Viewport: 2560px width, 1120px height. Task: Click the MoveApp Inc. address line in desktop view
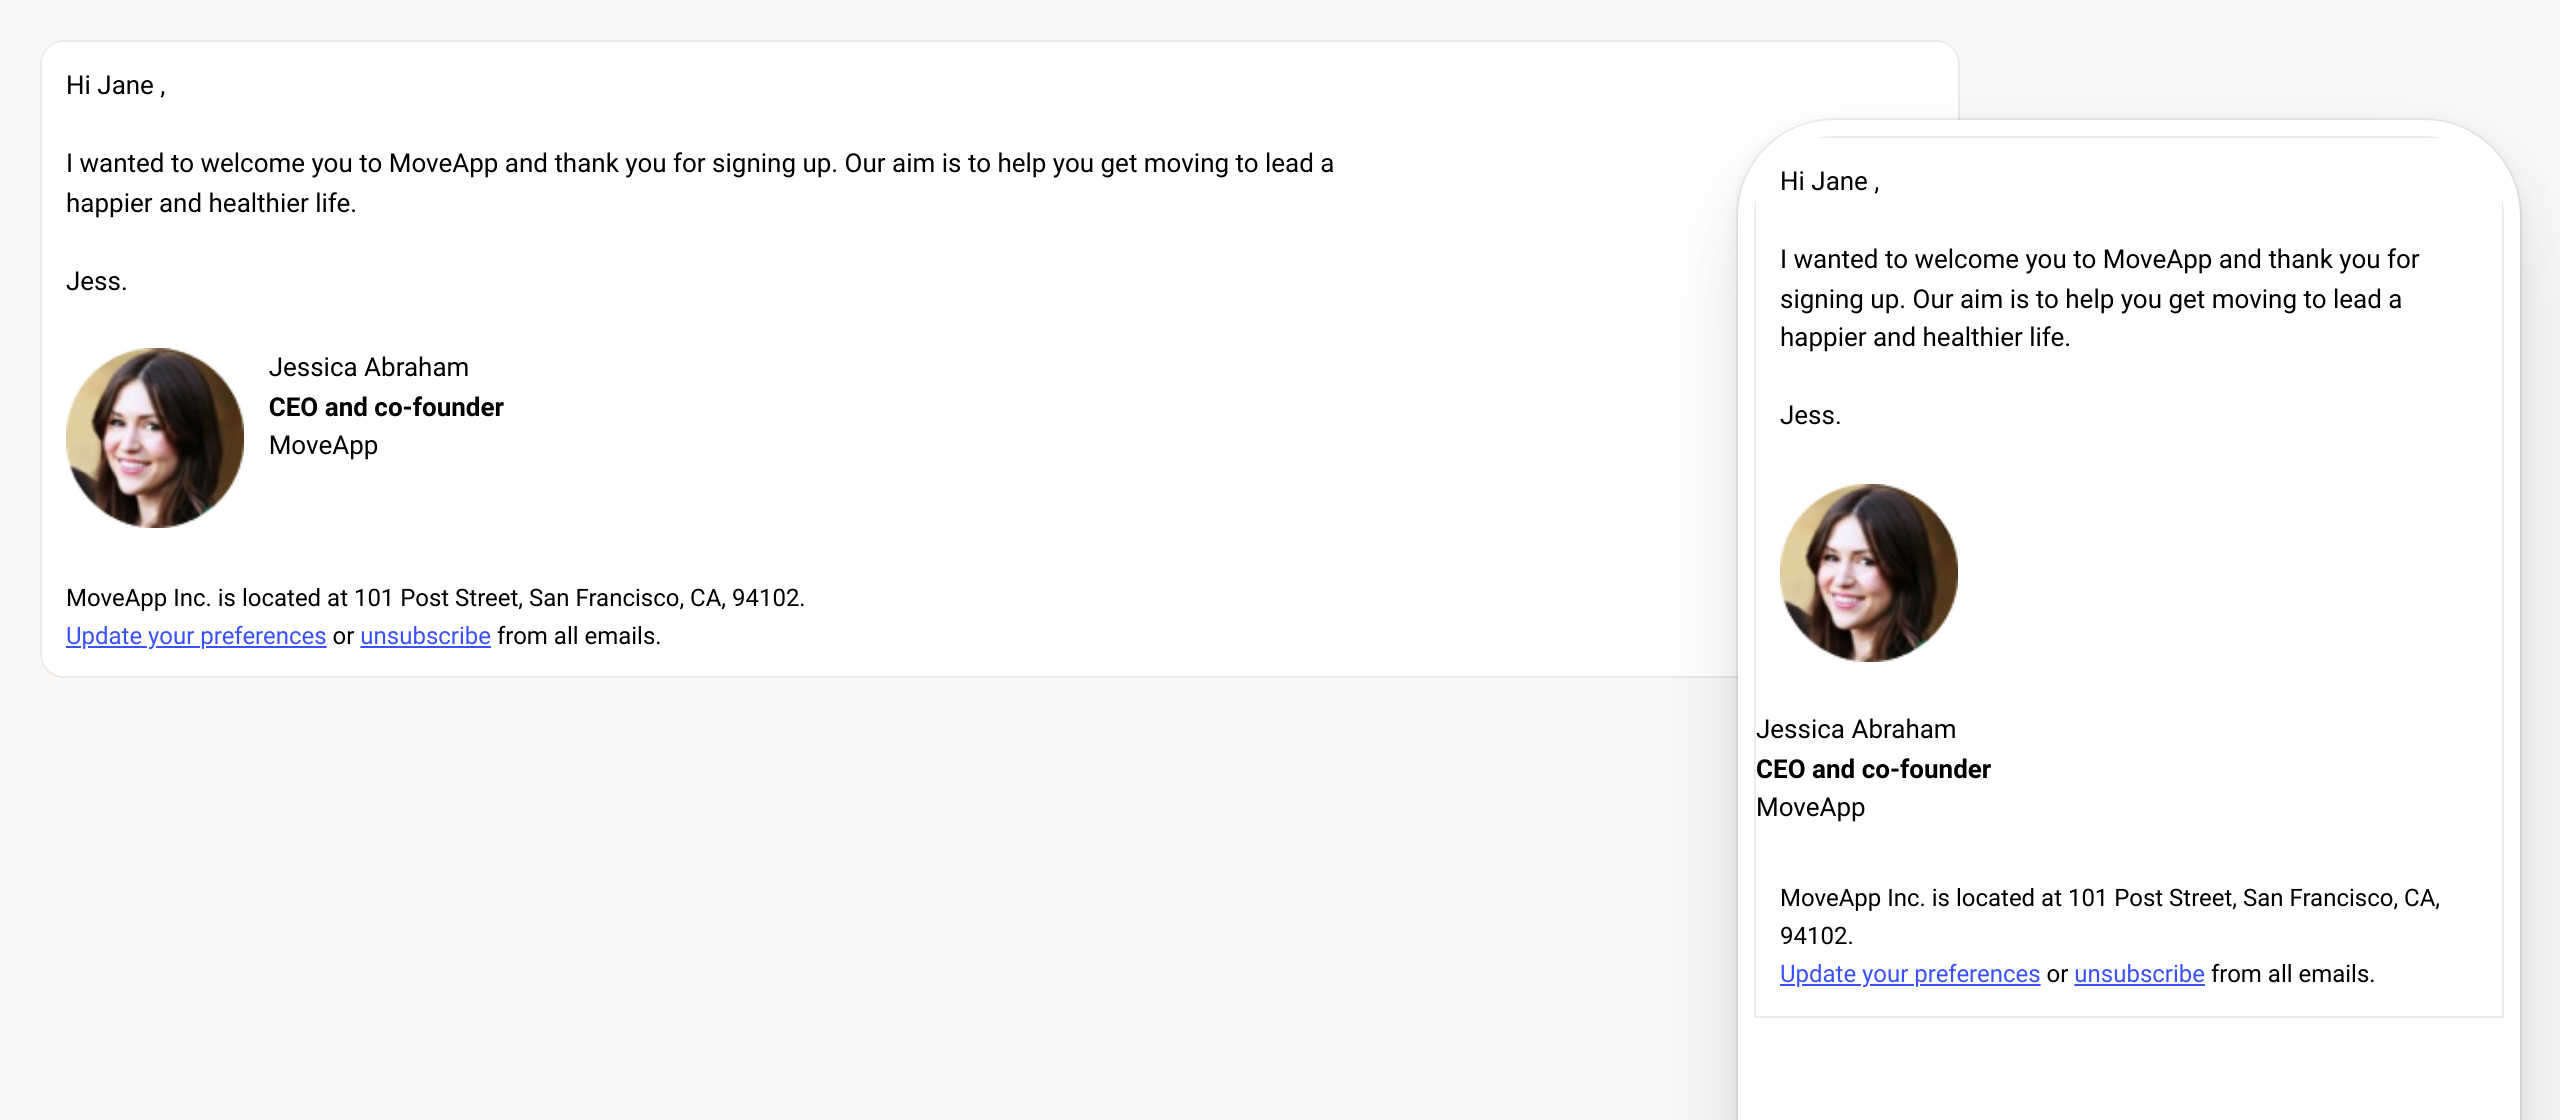[x=435, y=597]
